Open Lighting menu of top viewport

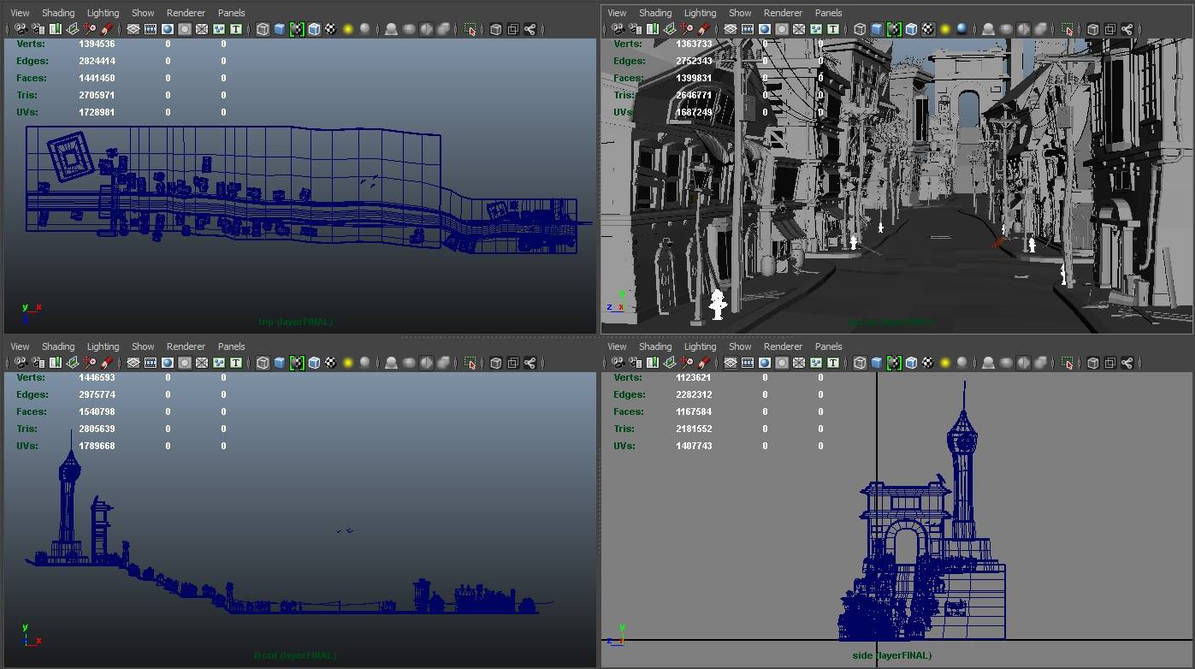[103, 13]
